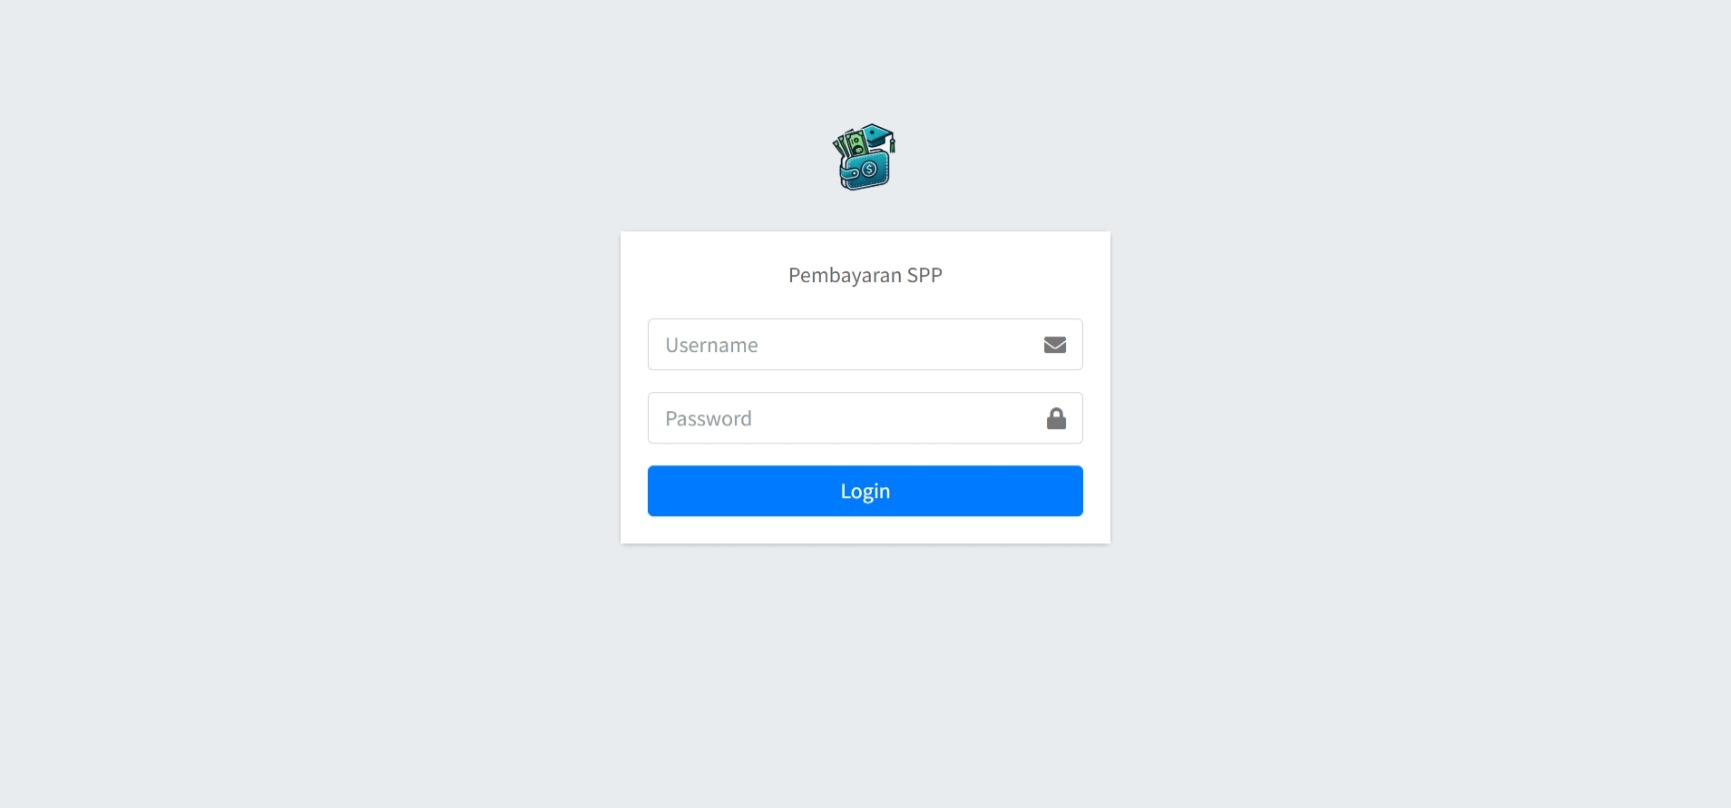The height and width of the screenshot is (808, 1731).
Task: Tap the mail icon beside Username
Action: (x=1055, y=345)
